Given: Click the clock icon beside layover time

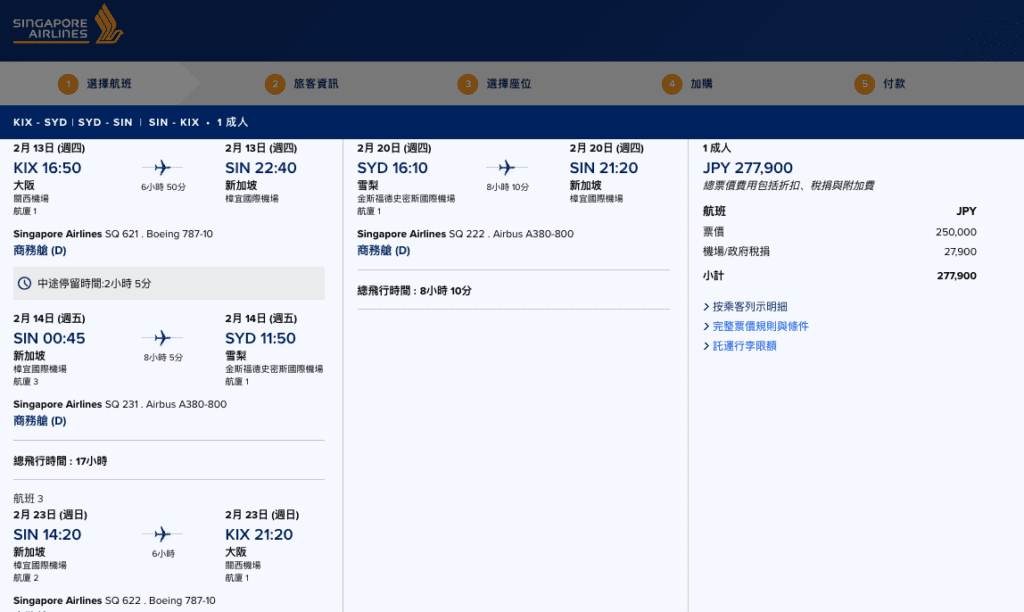Looking at the screenshot, I should point(24,283).
